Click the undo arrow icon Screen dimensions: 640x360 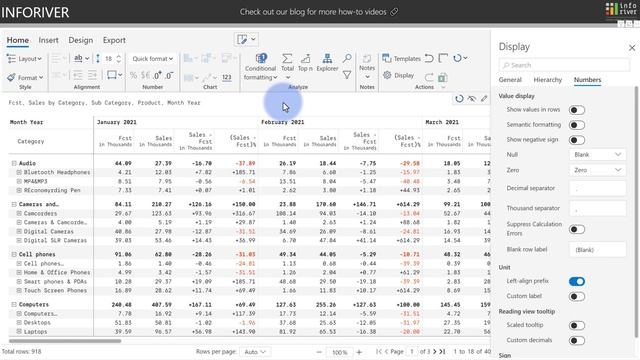point(429,58)
